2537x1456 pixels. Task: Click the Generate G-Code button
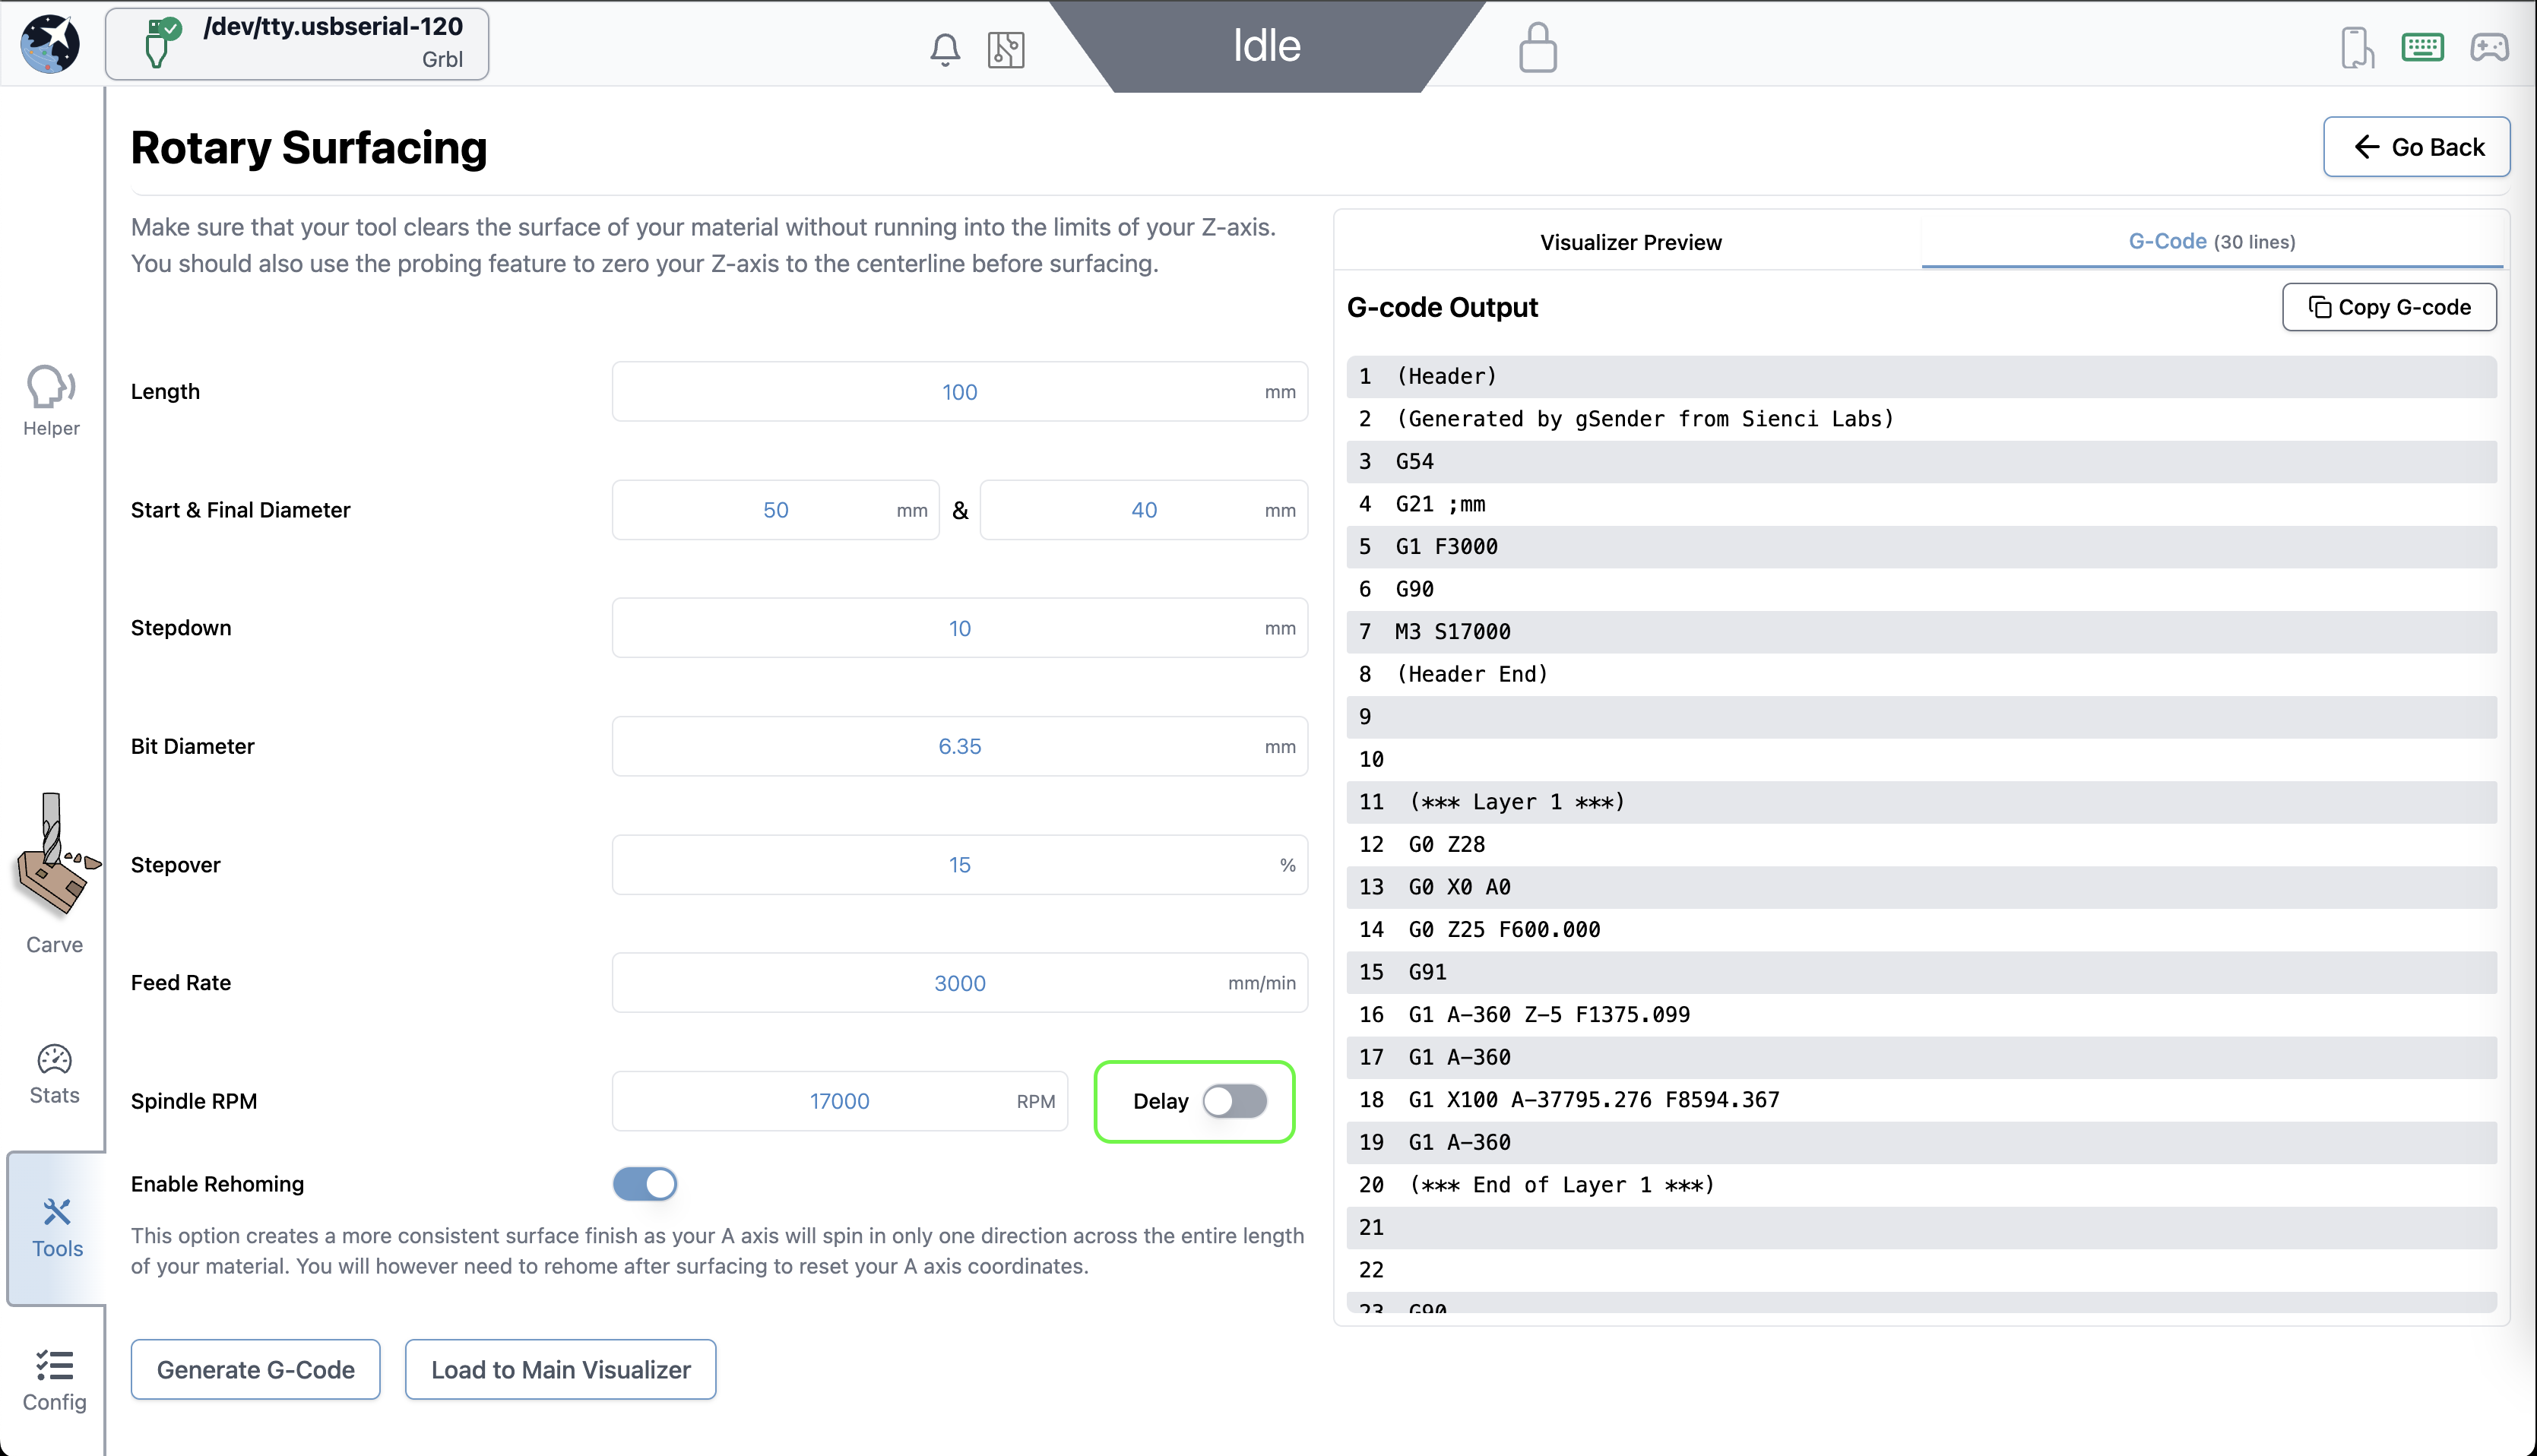pos(255,1369)
